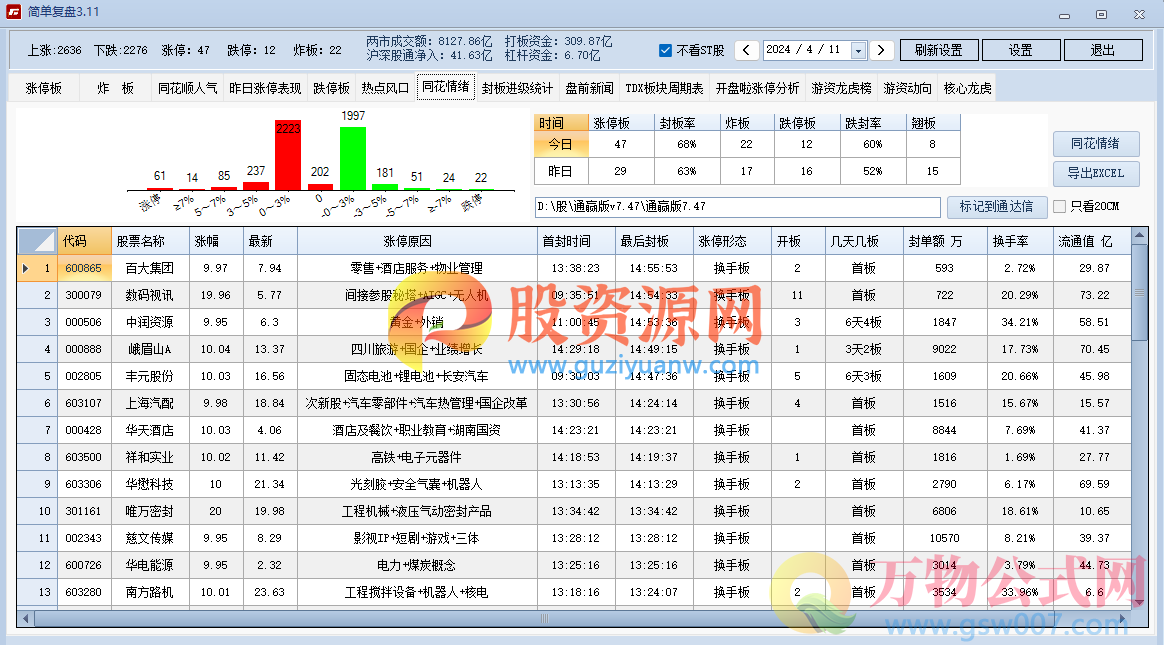The image size is (1164, 645).
Task: Click the app logo in title bar
Action: 13,12
